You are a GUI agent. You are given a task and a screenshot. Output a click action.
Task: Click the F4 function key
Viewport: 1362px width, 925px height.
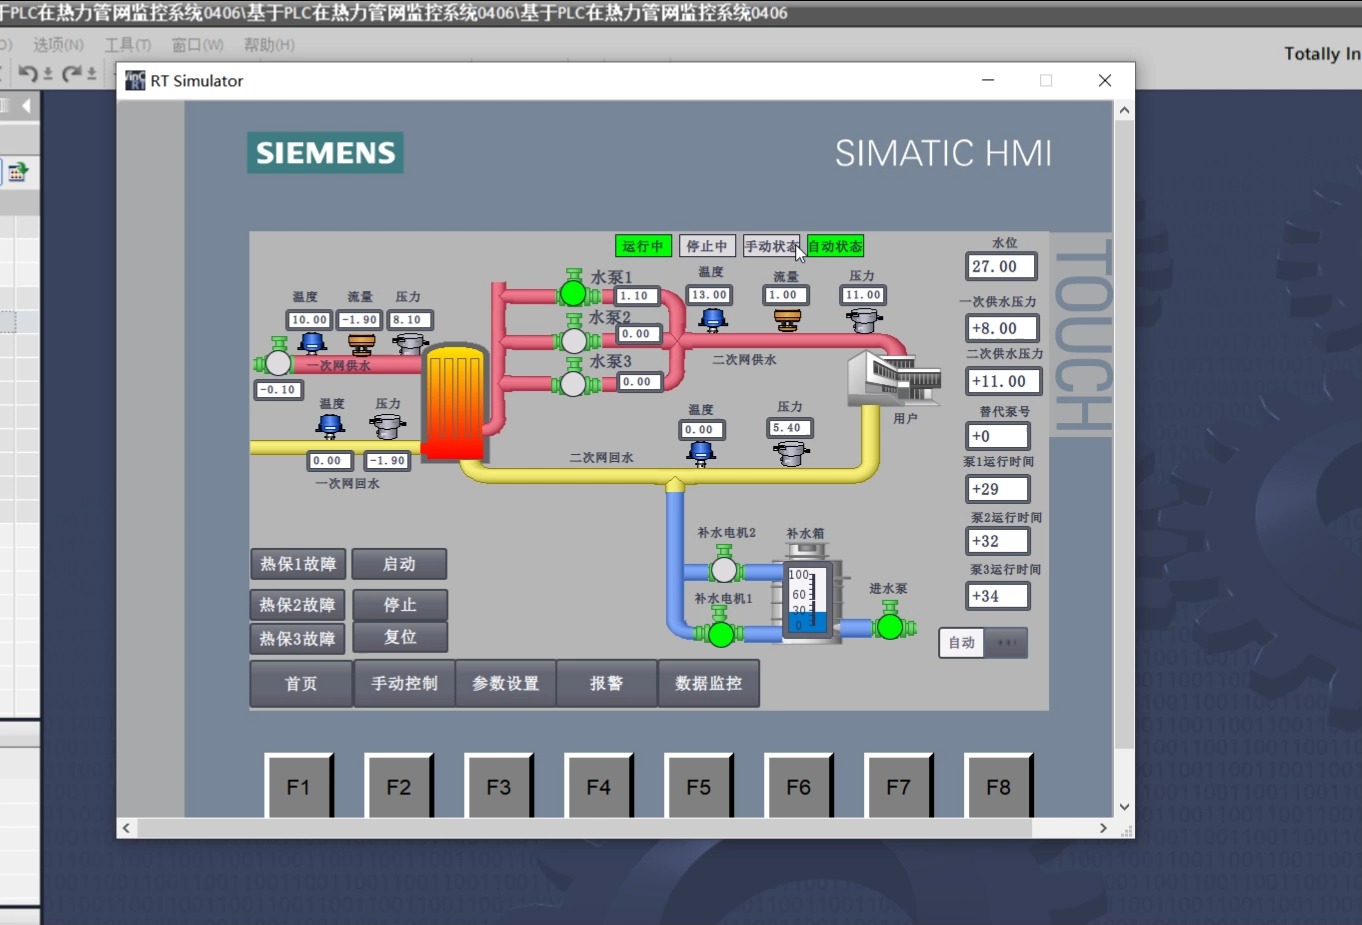pos(599,787)
